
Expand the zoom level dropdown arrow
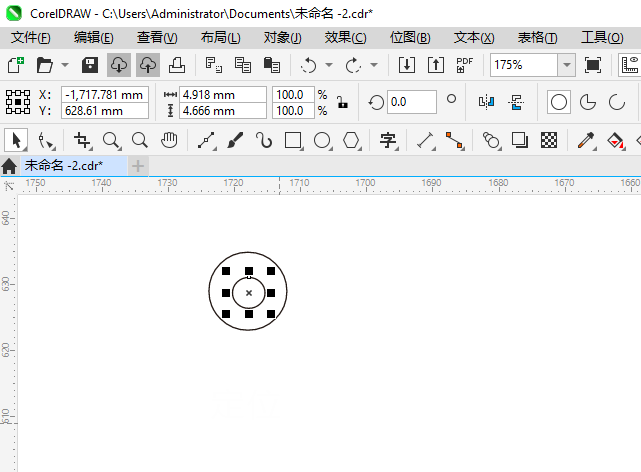[x=567, y=65]
